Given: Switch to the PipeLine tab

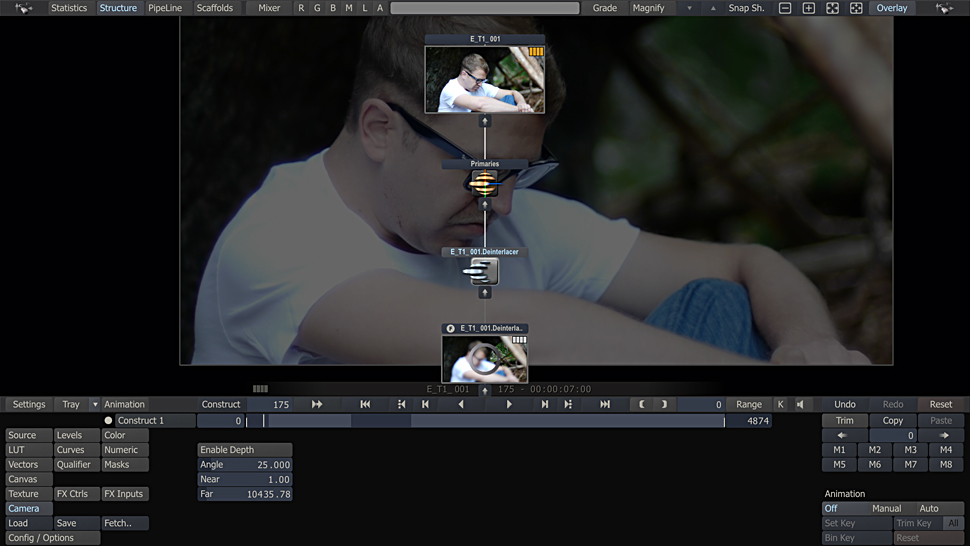Looking at the screenshot, I should 165,8.
